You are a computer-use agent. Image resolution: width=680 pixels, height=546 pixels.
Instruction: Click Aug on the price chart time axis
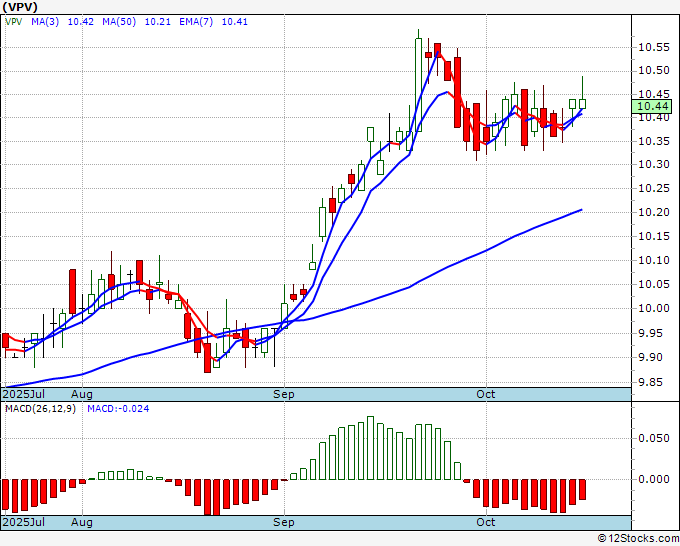click(82, 394)
